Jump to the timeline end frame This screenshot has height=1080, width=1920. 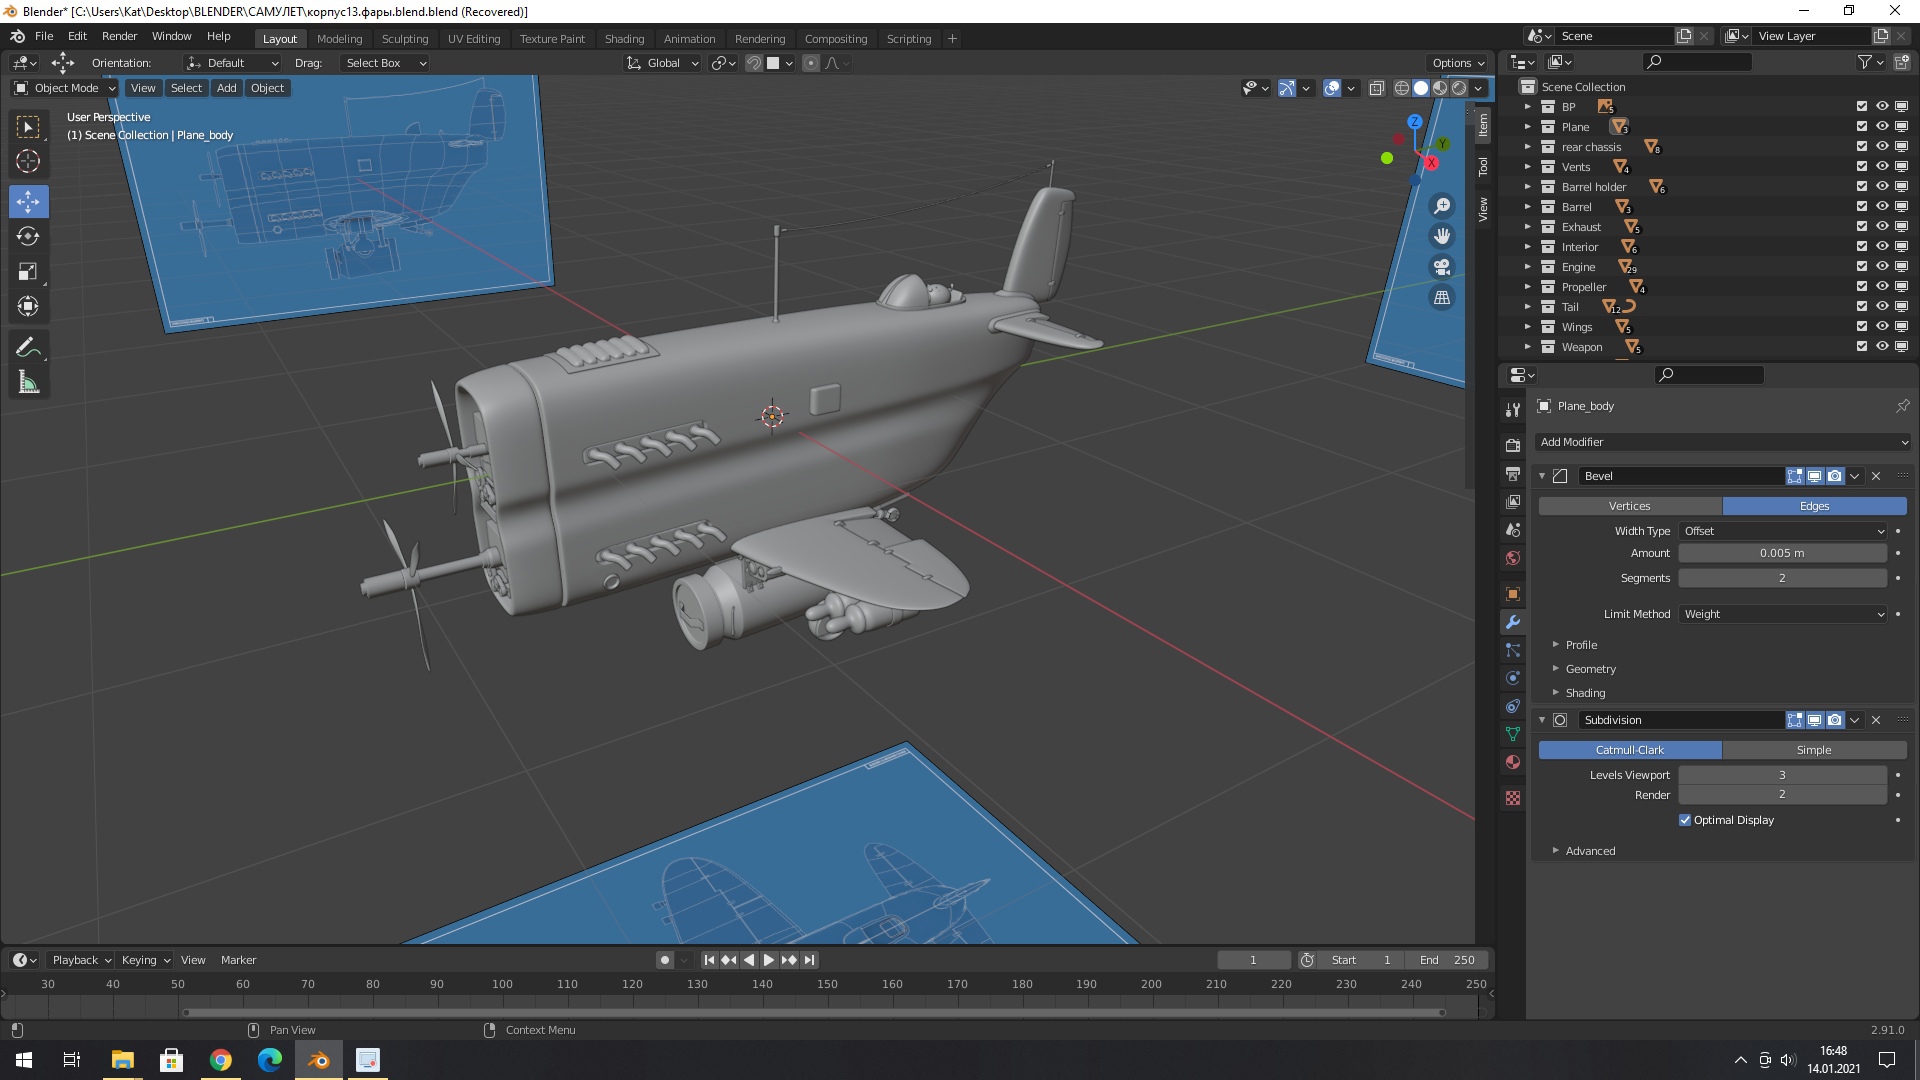click(x=810, y=960)
